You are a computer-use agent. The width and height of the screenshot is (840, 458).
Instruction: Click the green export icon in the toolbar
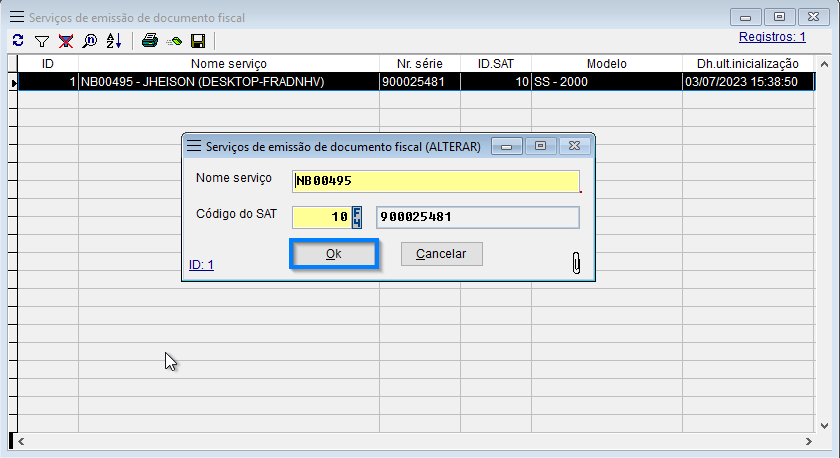(174, 41)
